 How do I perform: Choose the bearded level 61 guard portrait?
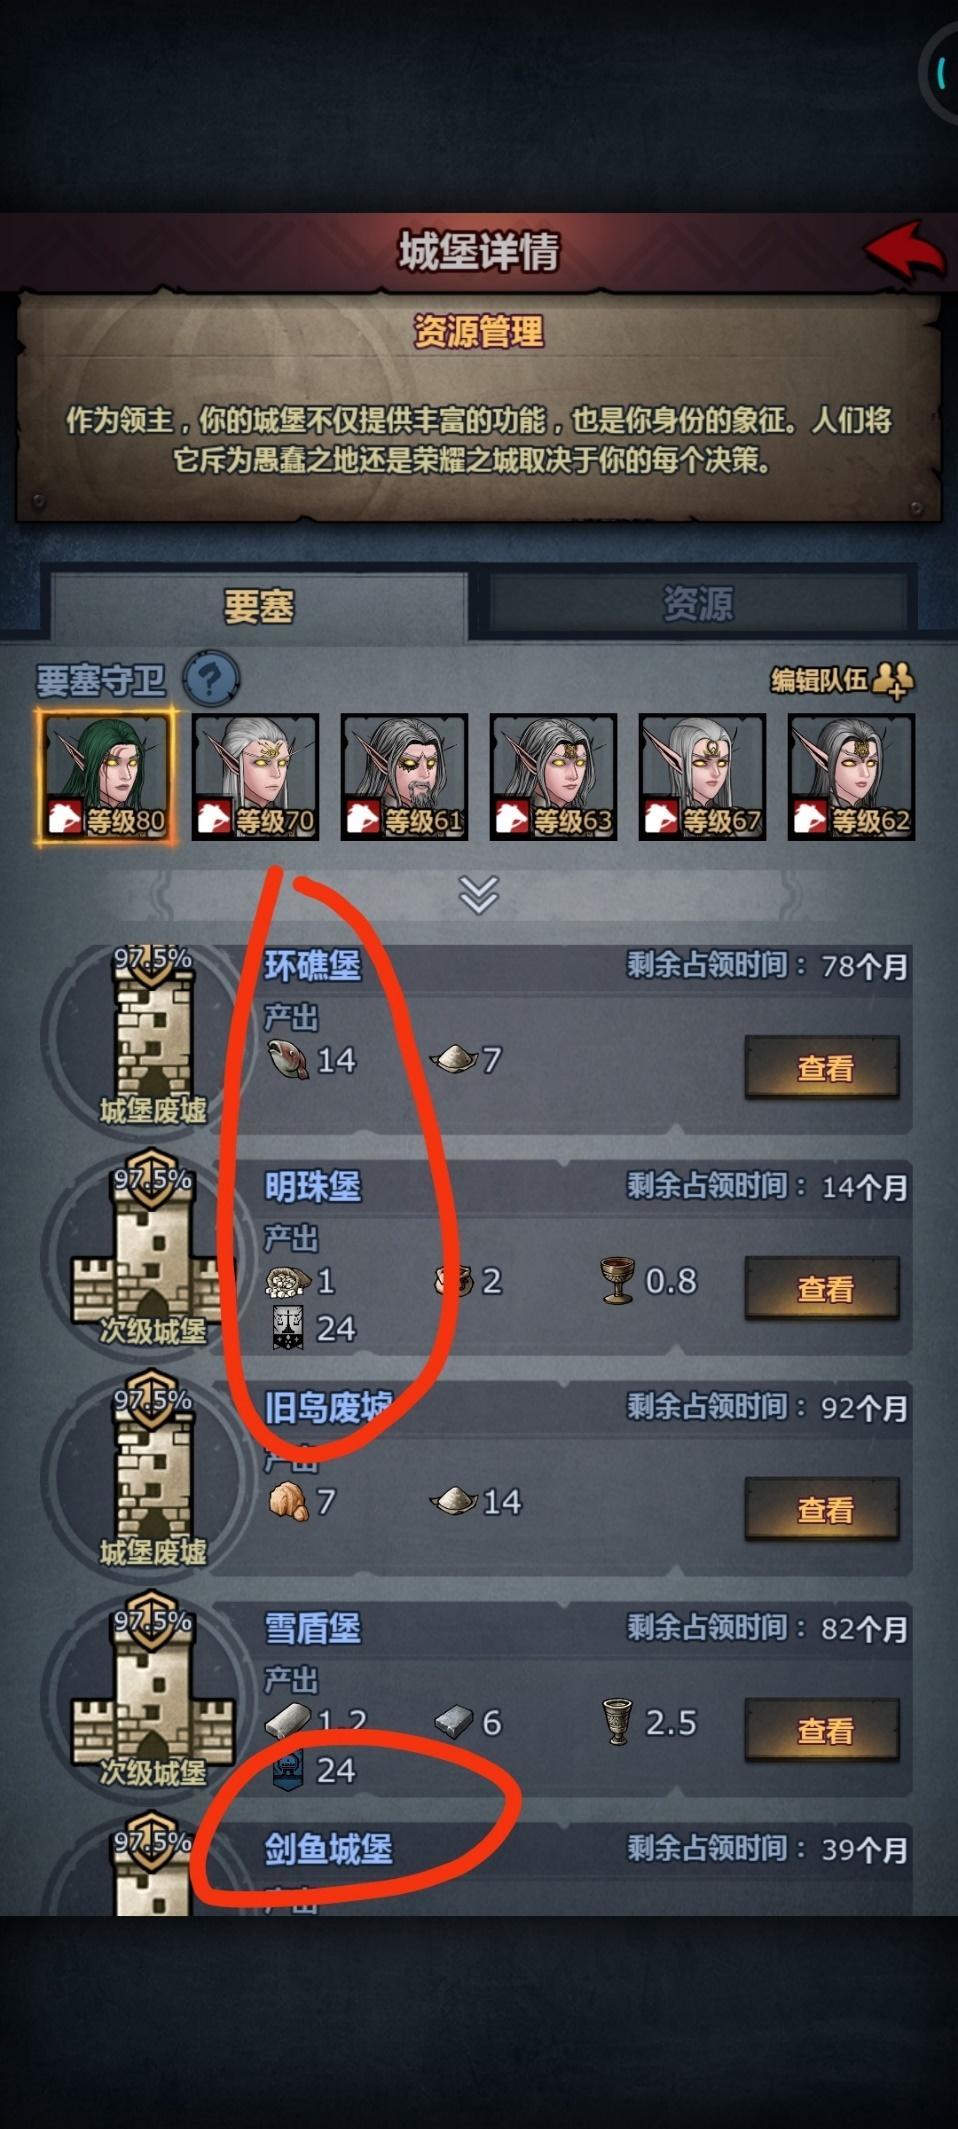[404, 776]
